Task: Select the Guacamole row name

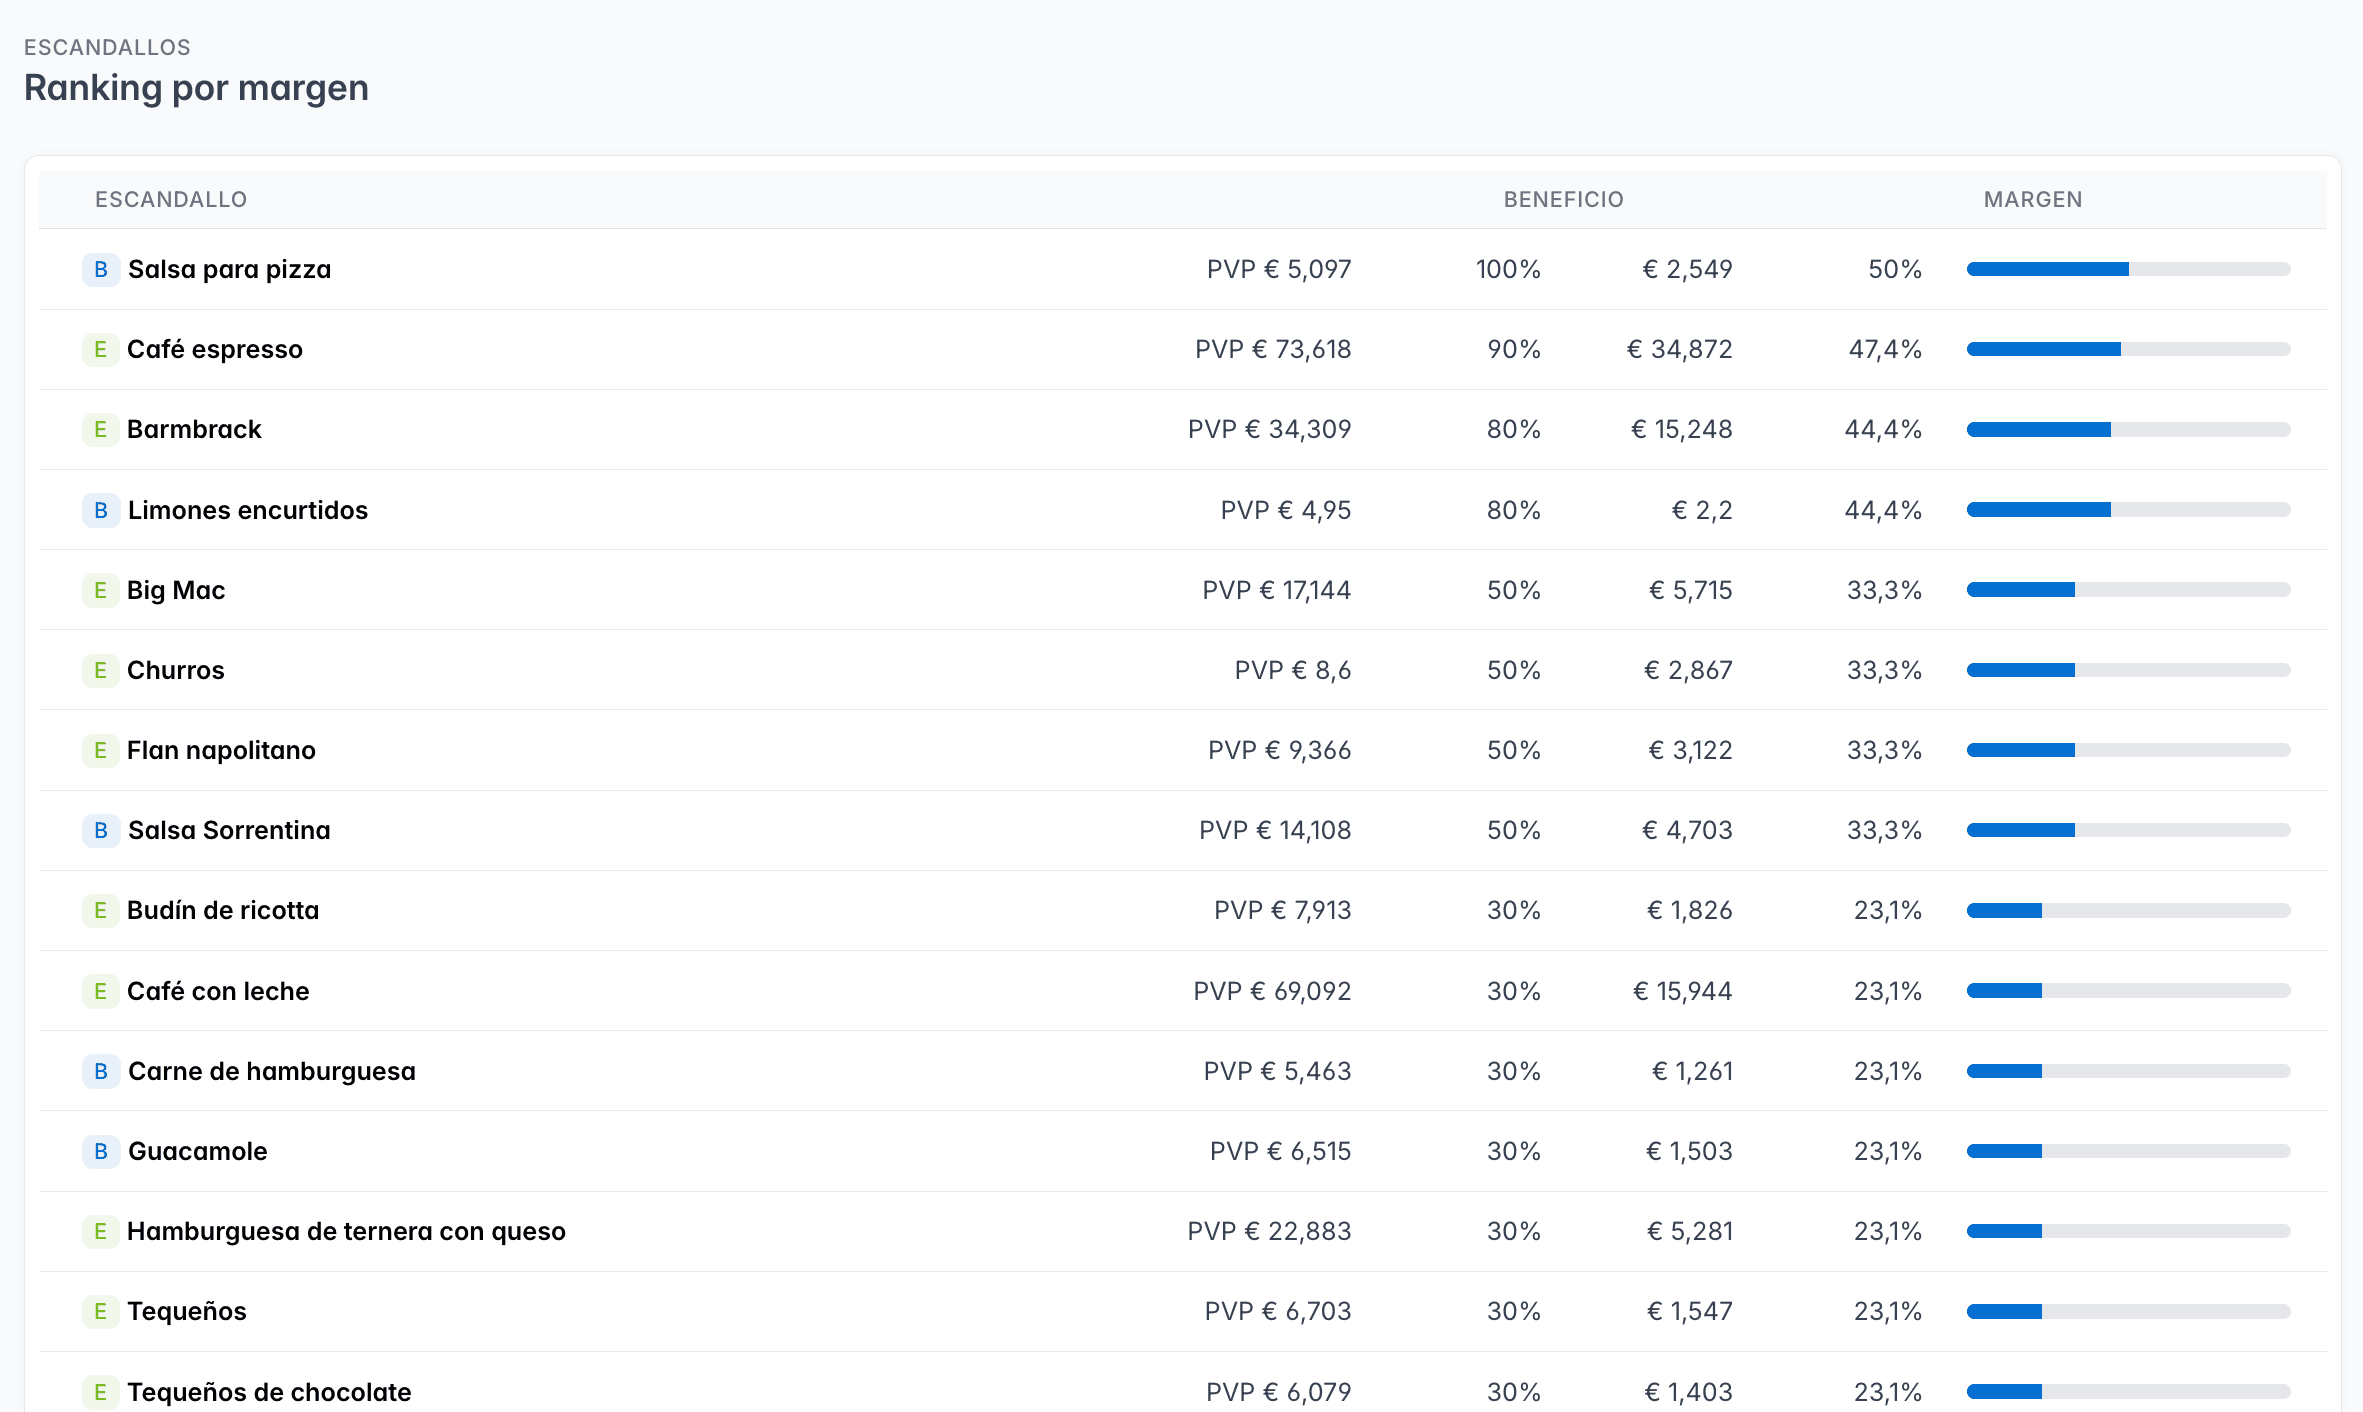Action: click(x=197, y=1151)
